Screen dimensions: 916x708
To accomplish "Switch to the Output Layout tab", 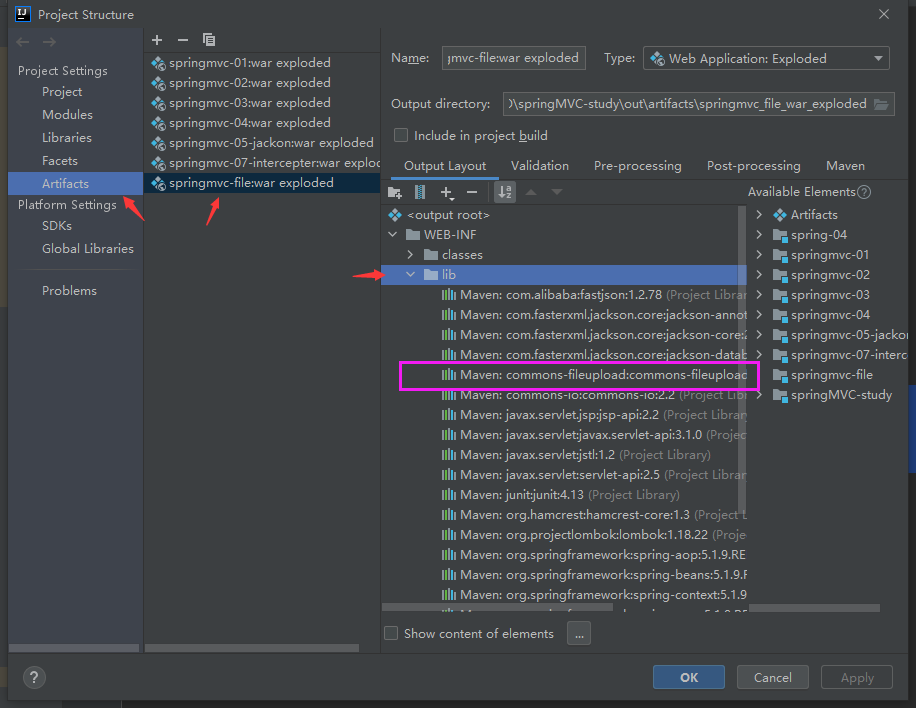I will pos(445,166).
